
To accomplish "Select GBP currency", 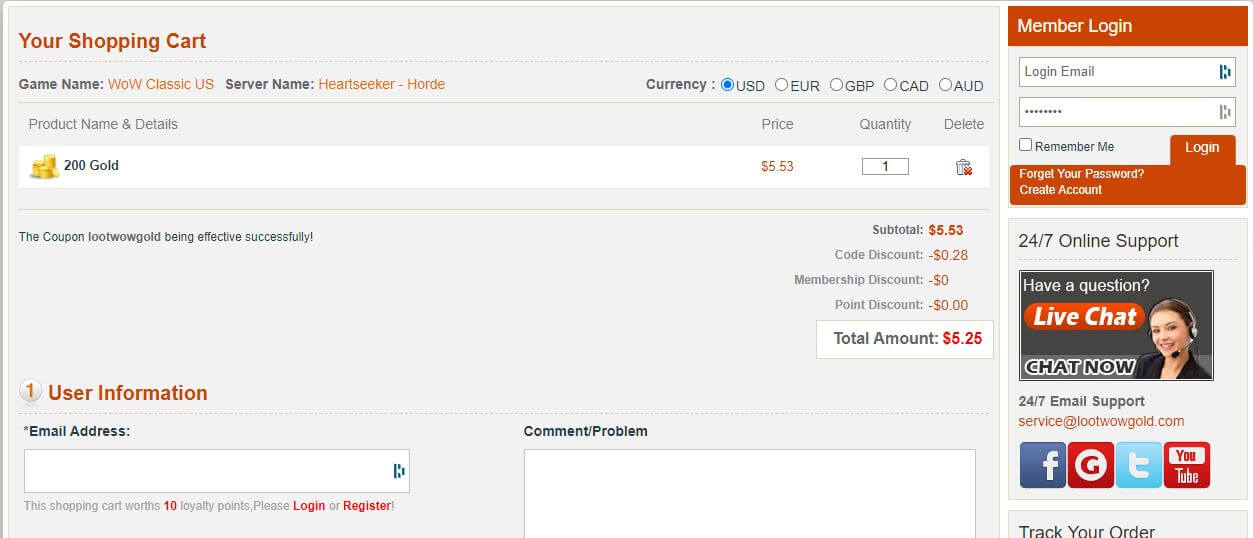I will pyautogui.click(x=836, y=85).
